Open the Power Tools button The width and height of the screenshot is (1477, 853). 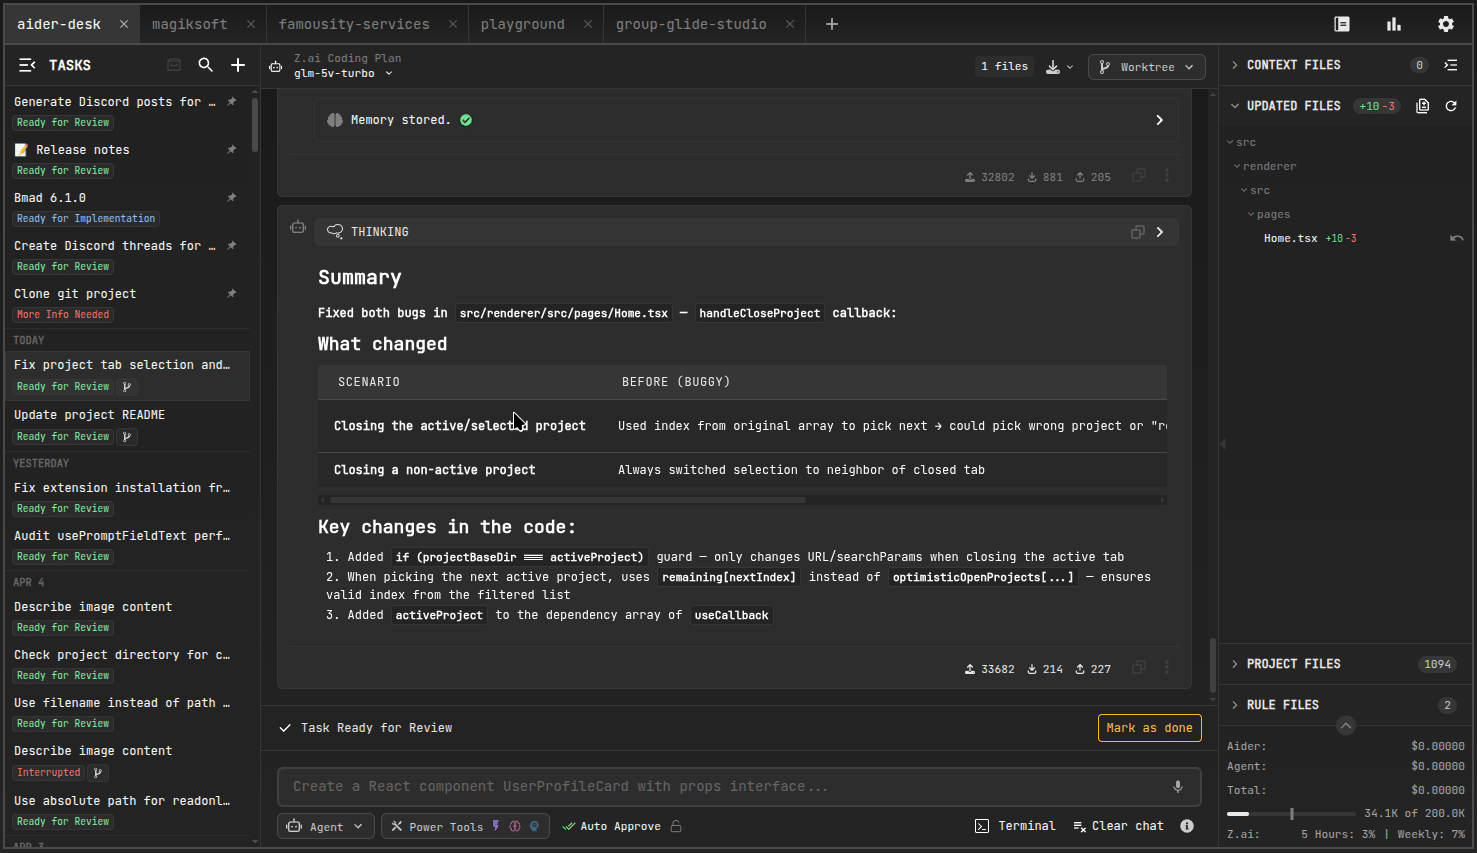click(x=465, y=826)
